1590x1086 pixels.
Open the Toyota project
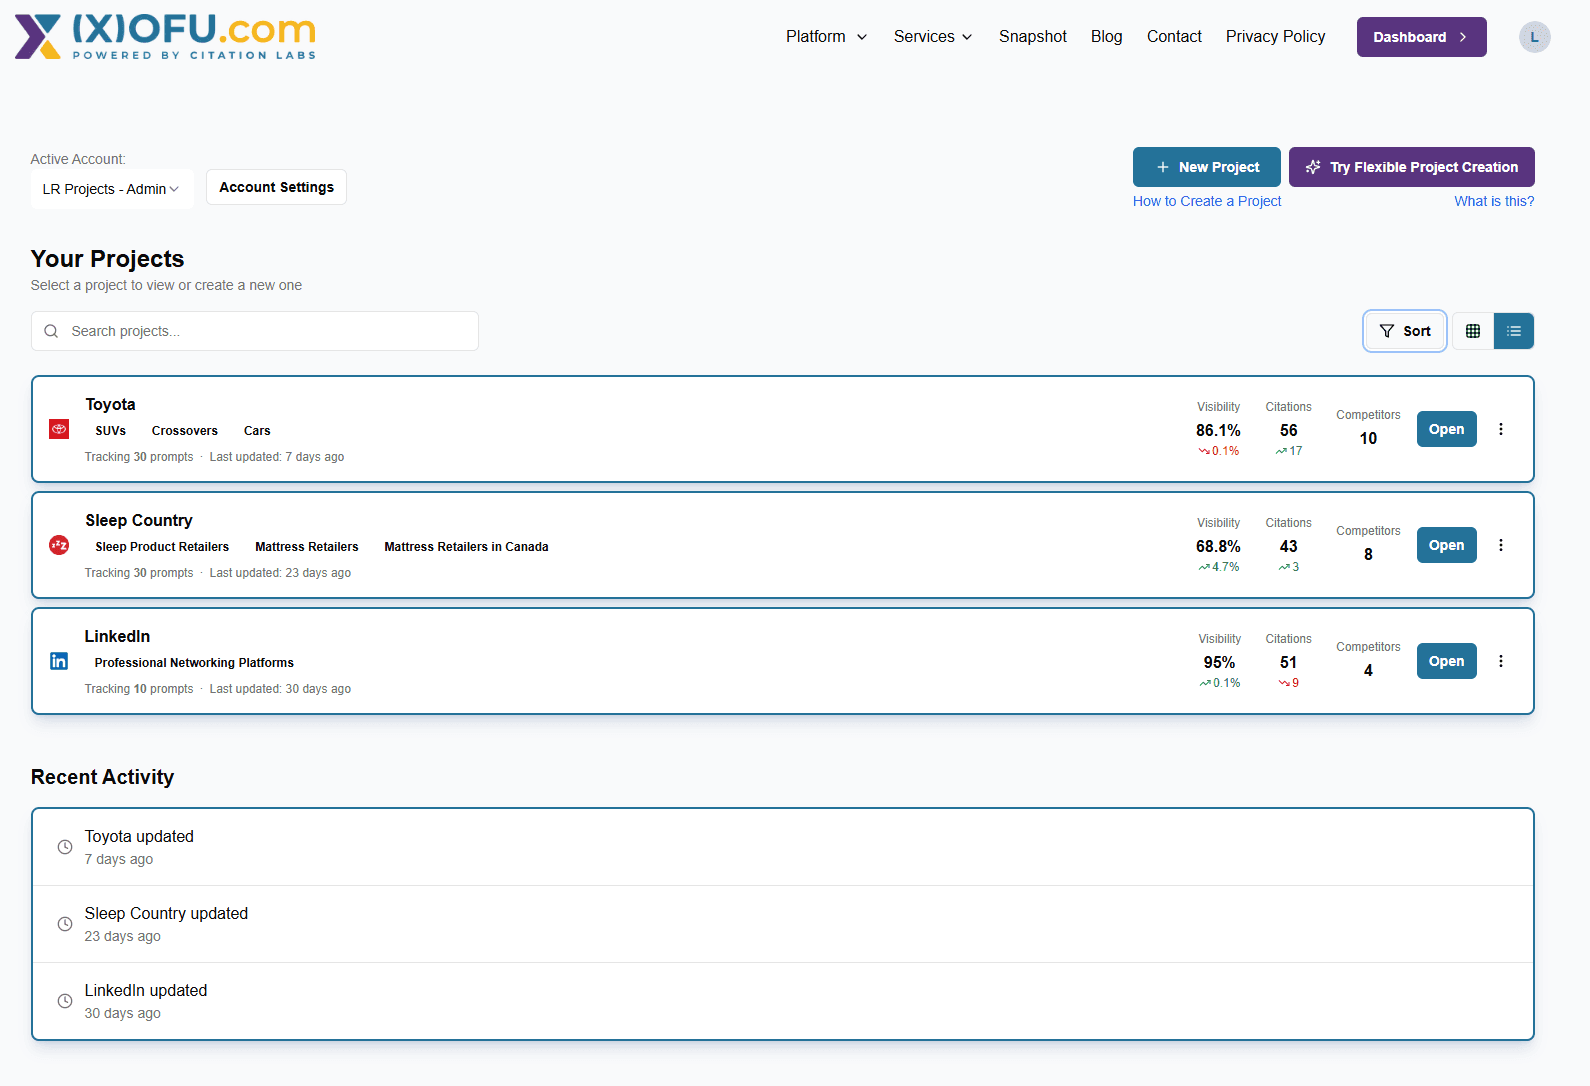click(x=1446, y=429)
